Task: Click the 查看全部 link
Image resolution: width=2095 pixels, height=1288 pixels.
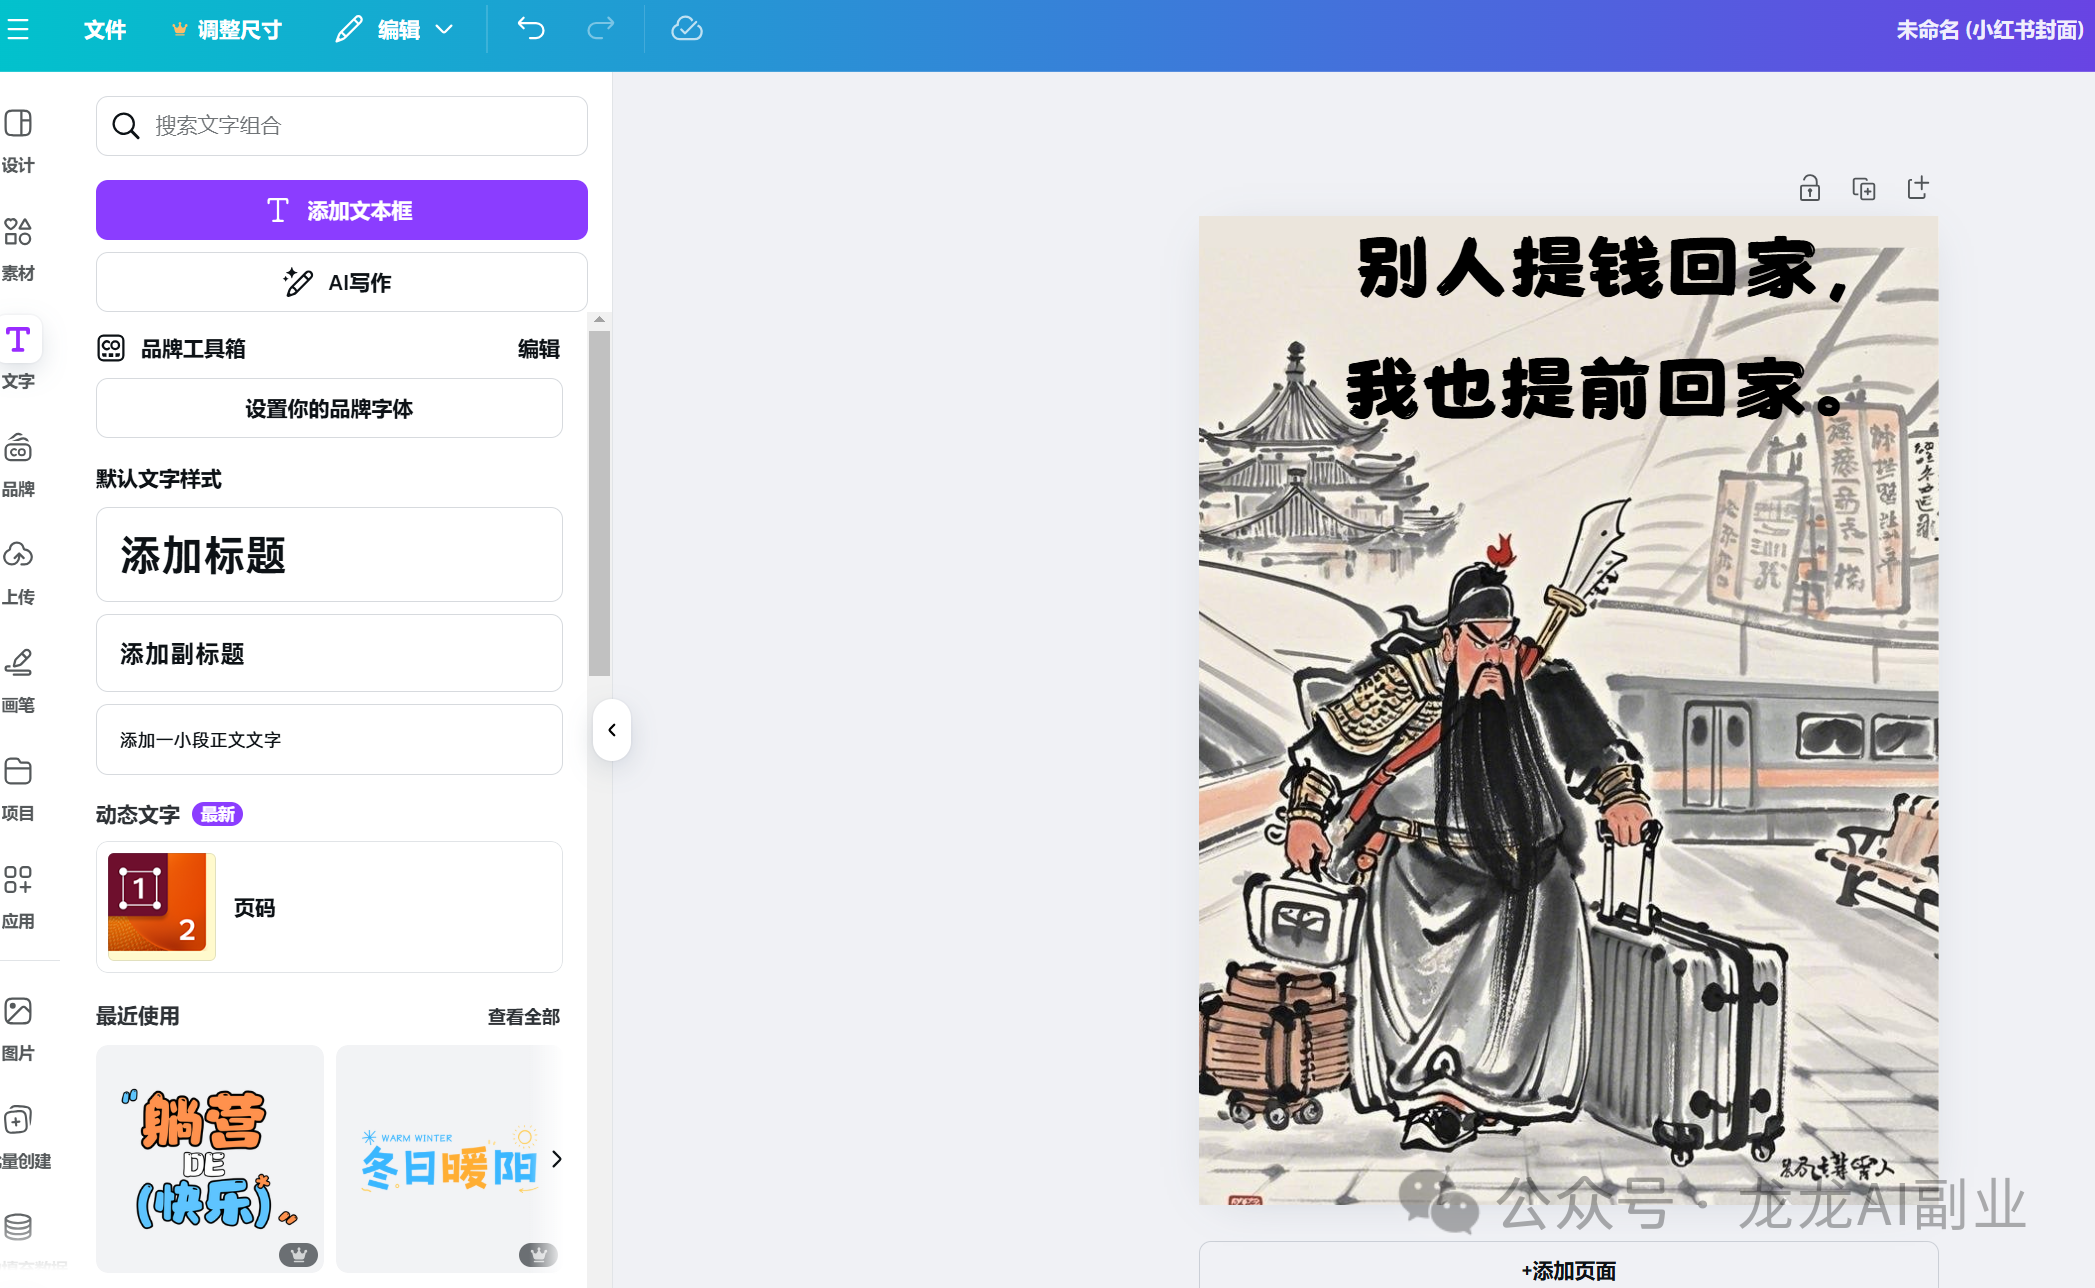Action: (523, 1016)
